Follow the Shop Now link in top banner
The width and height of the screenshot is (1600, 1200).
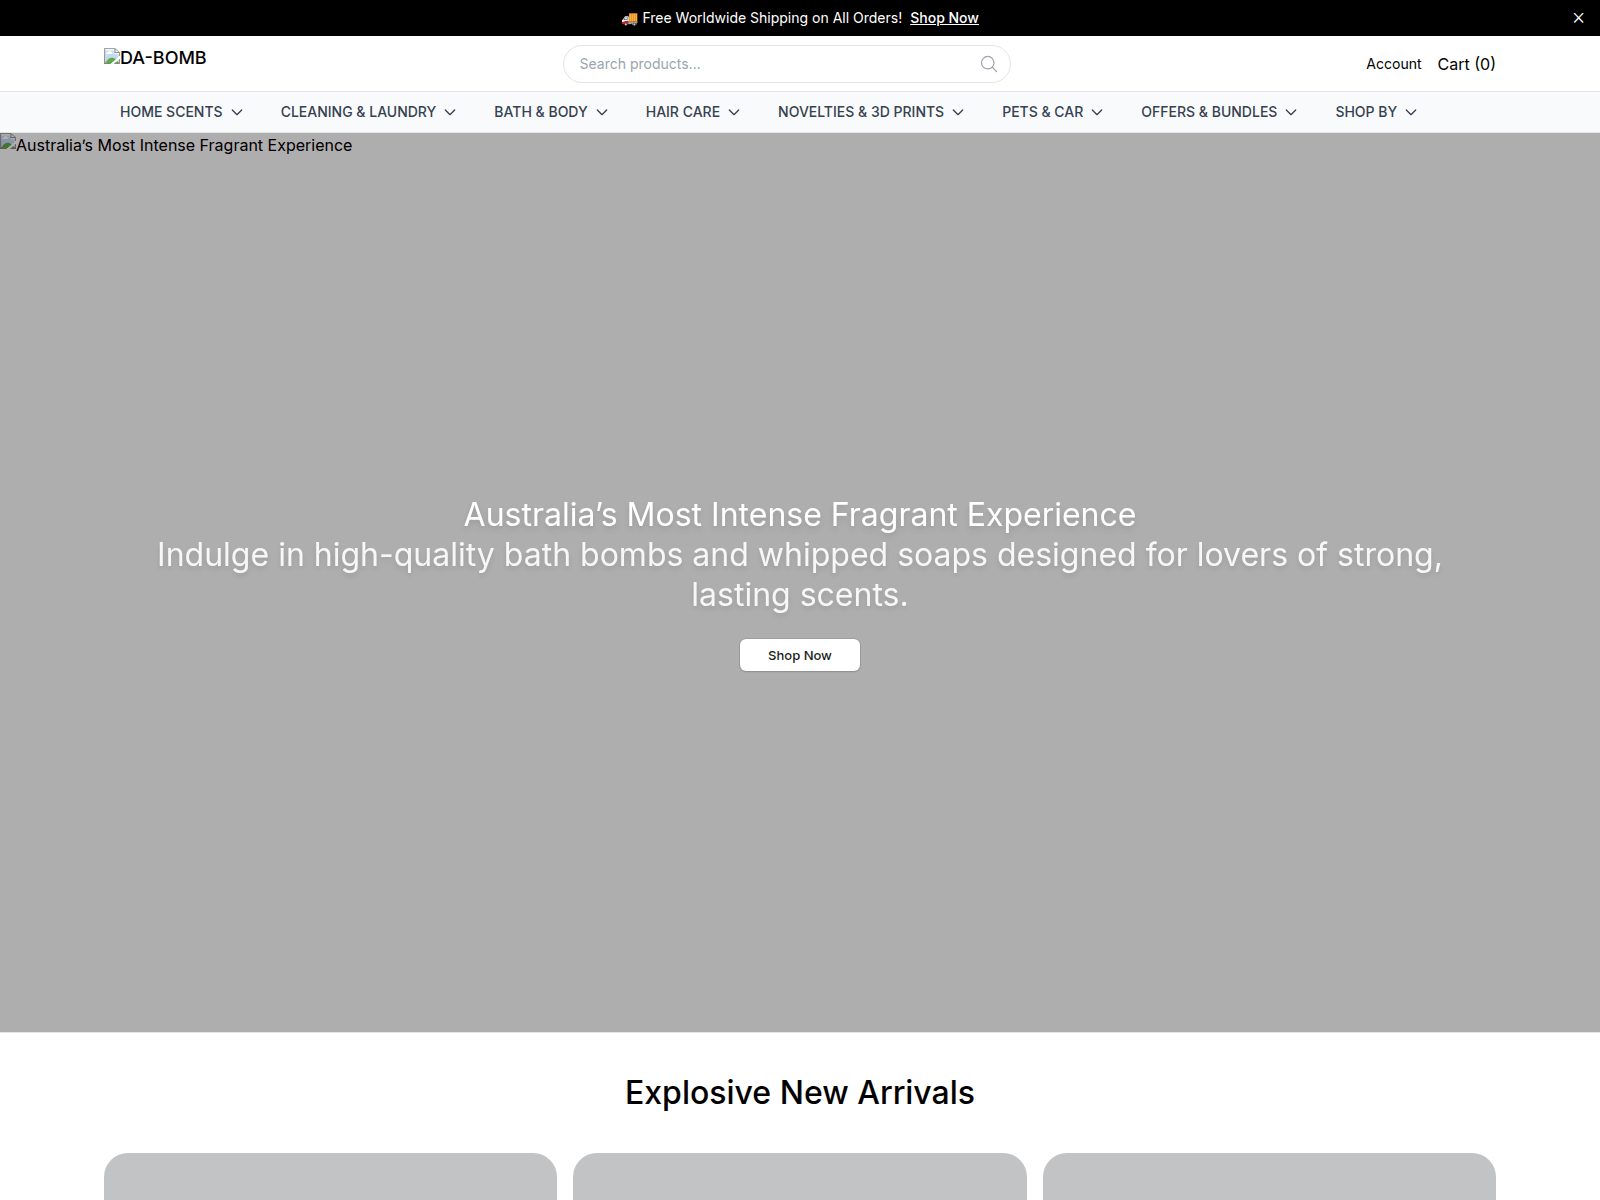(944, 18)
